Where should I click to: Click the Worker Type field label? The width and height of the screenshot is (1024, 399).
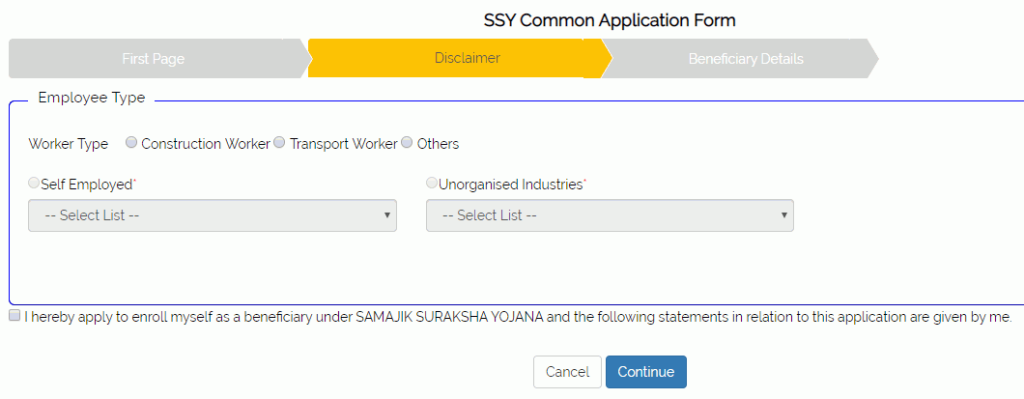pos(69,144)
